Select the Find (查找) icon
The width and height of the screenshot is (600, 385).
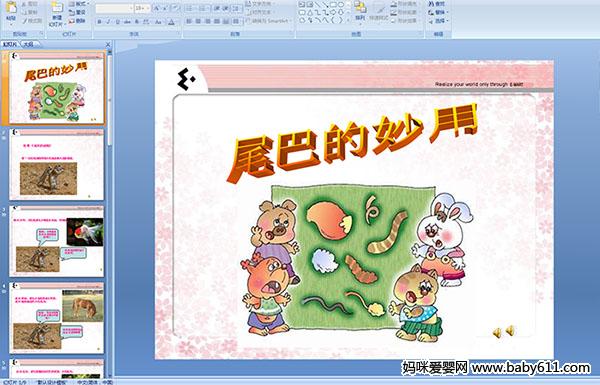(x=437, y=3)
